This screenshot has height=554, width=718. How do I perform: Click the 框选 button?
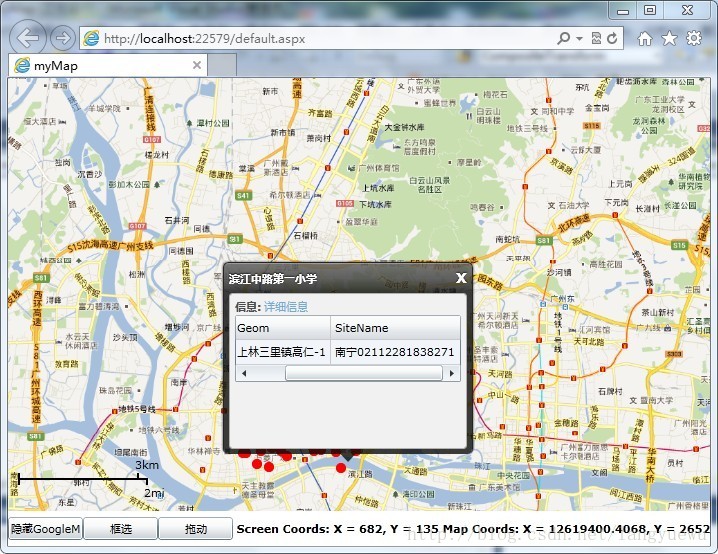pos(121,529)
